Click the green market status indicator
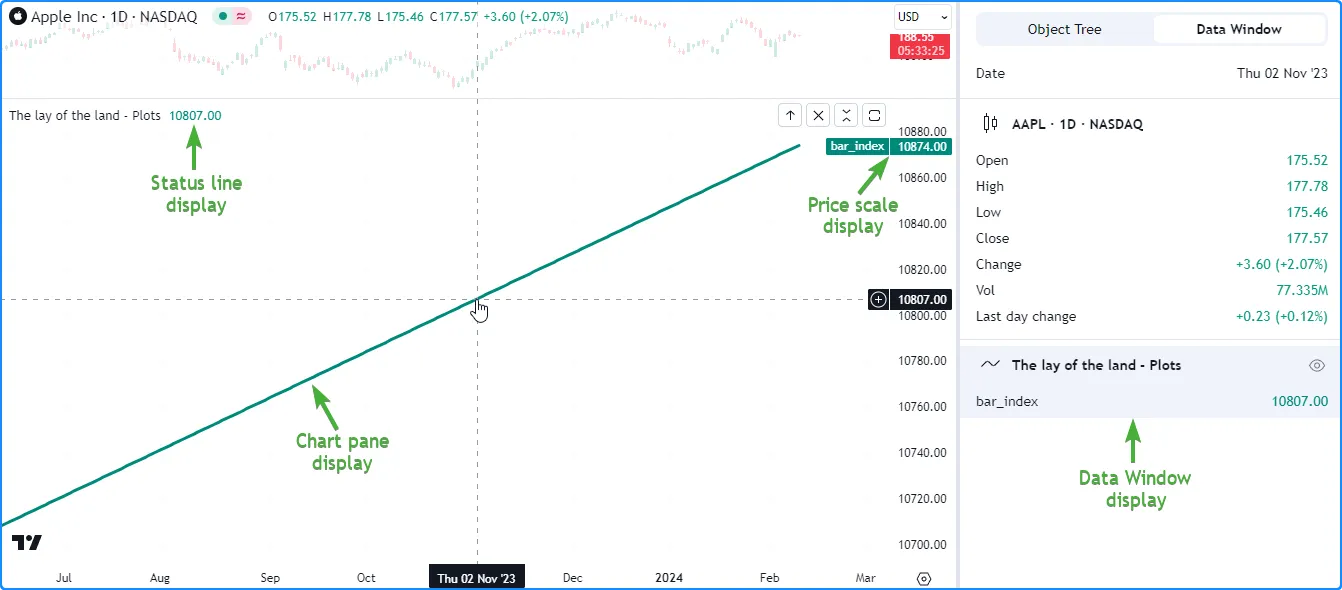The height and width of the screenshot is (590, 1342). [222, 17]
